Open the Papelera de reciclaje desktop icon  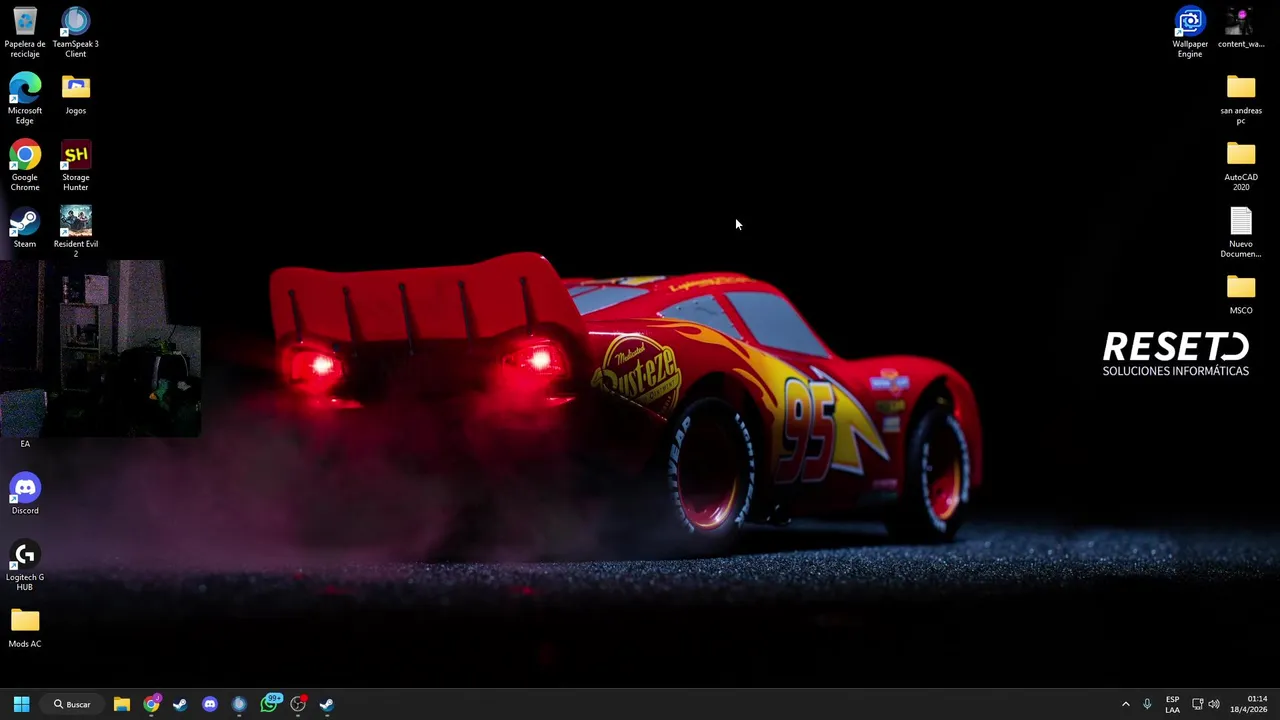[x=25, y=32]
